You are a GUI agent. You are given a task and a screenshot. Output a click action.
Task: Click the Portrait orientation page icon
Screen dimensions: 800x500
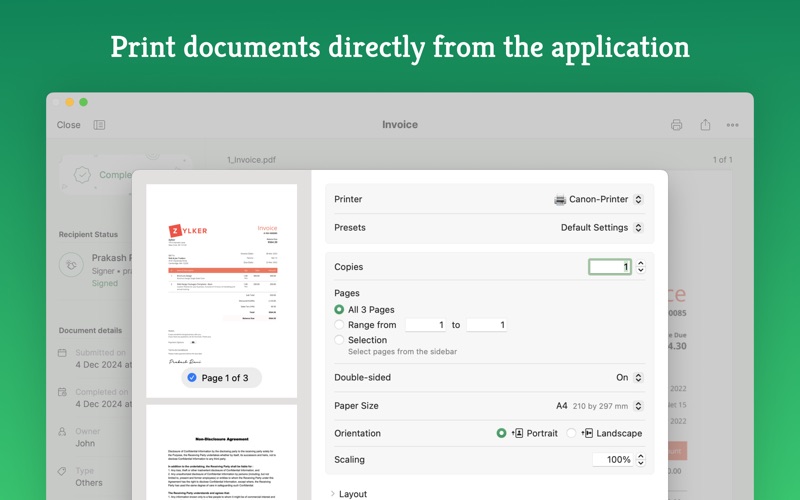pyautogui.click(x=518, y=433)
